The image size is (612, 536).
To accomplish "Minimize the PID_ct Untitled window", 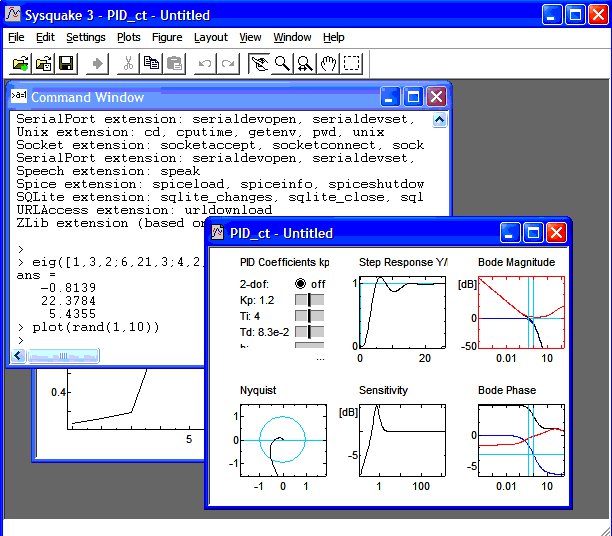I will [x=509, y=233].
